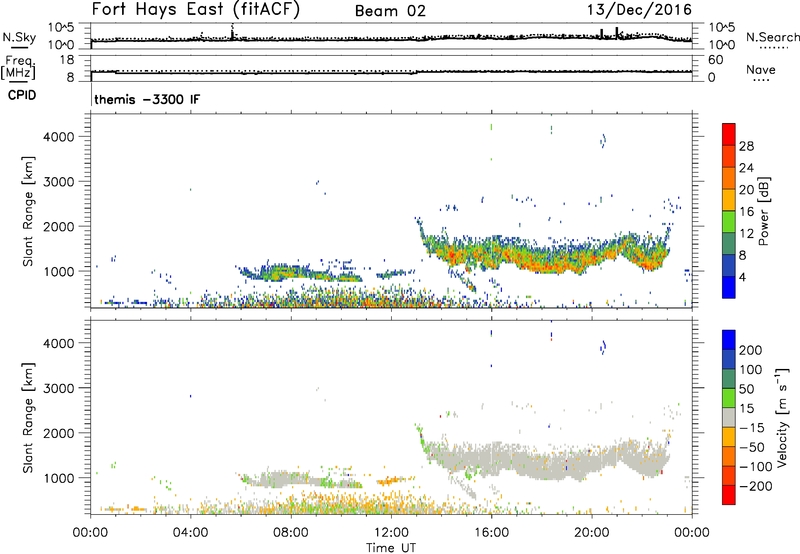This screenshot has height=554, width=800.
Task: Click "Slant Range [km]" label of power panel
Action: (28, 211)
